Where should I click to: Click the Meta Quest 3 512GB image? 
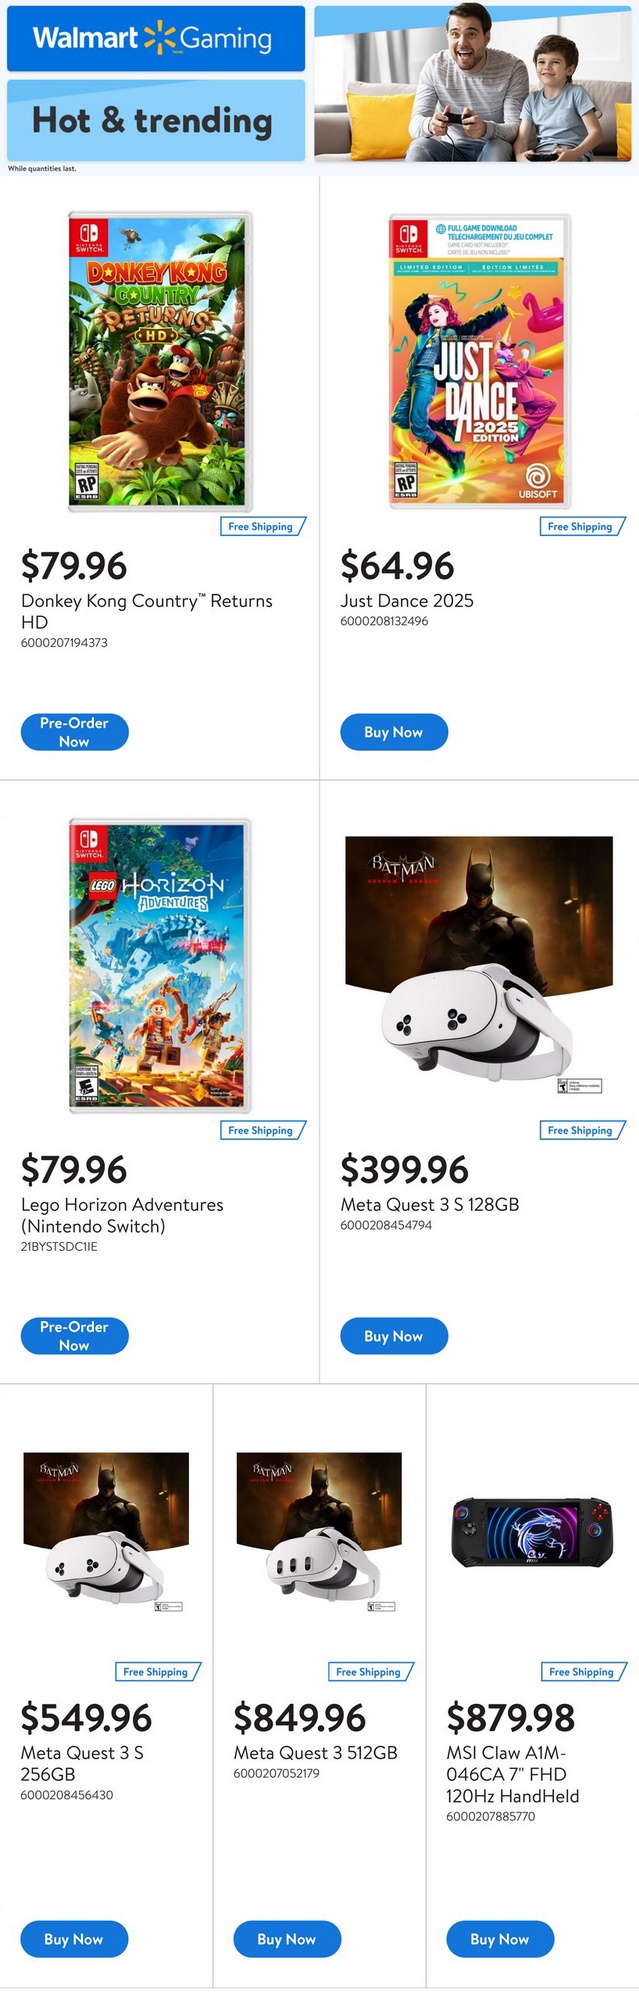coord(319,1528)
